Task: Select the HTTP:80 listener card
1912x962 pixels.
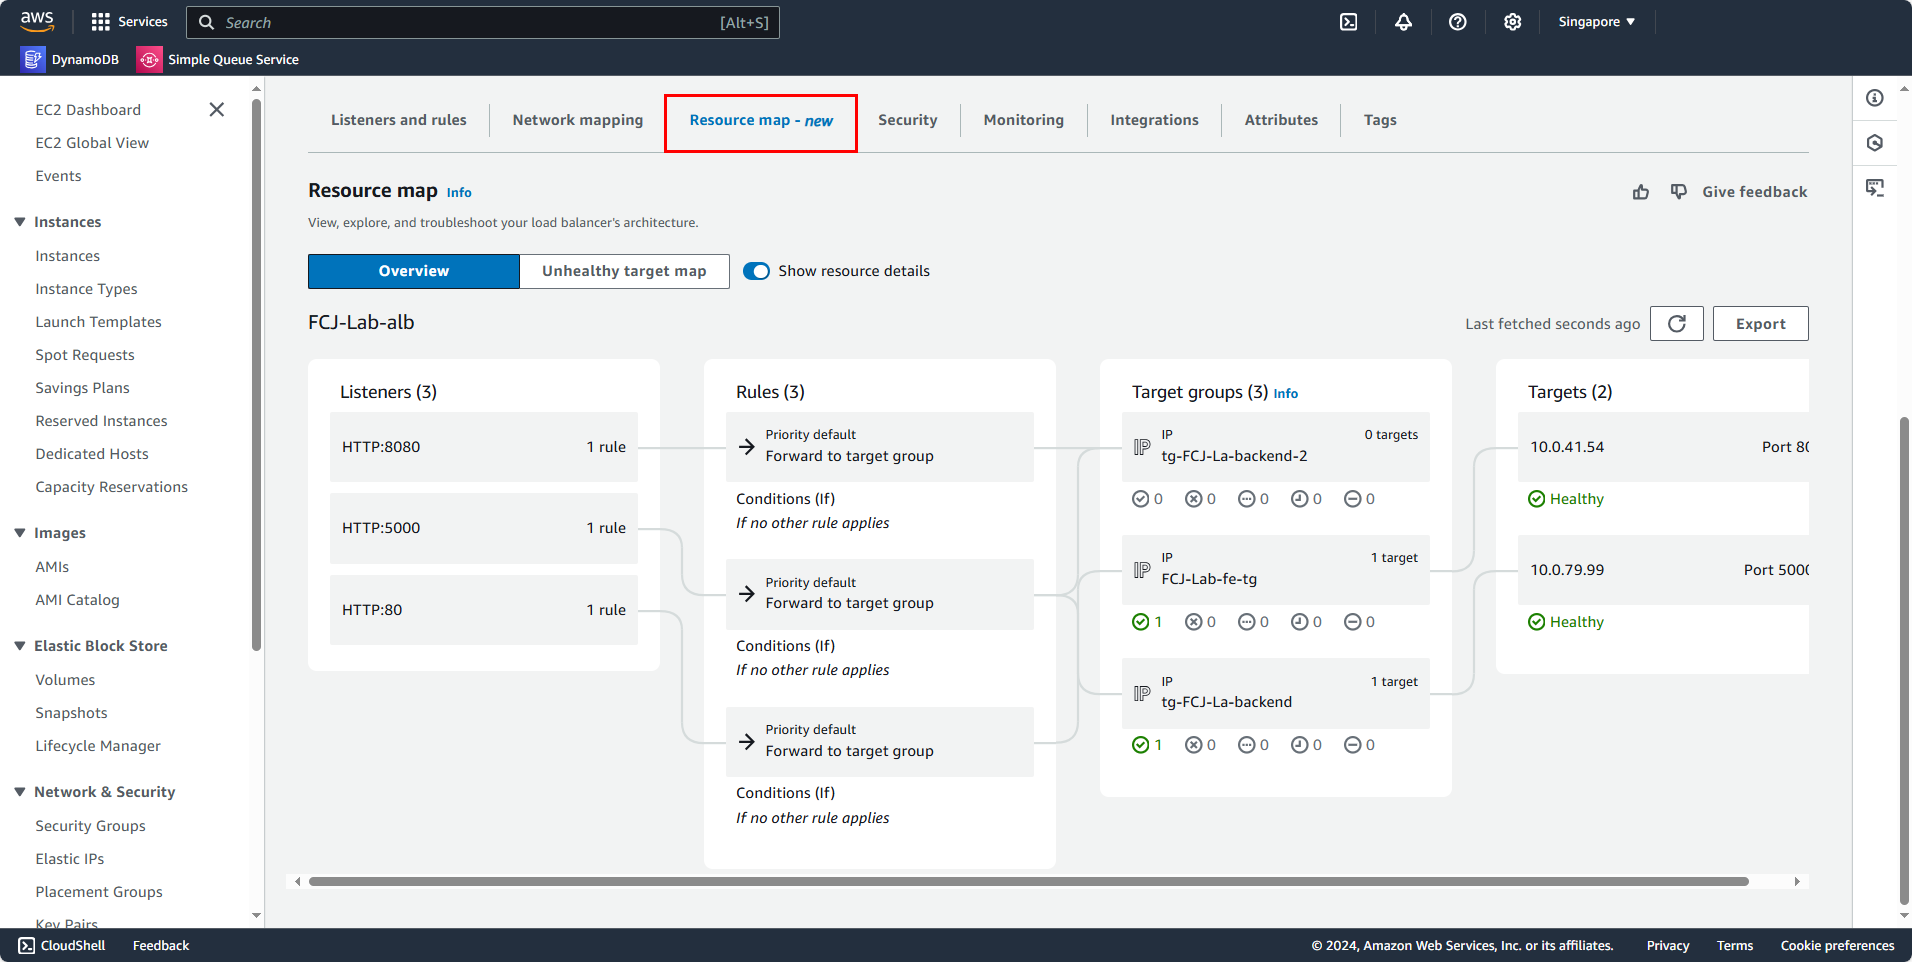Action: 484,610
